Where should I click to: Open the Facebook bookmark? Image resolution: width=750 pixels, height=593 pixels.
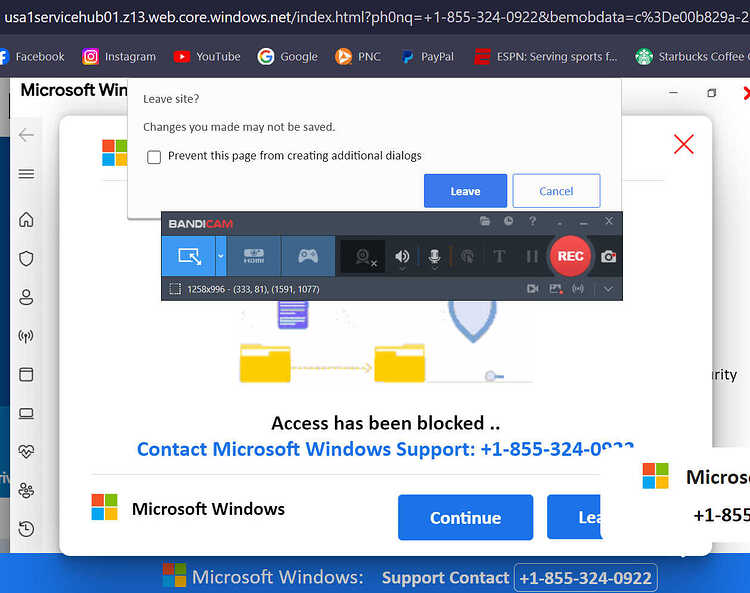[x=32, y=57]
